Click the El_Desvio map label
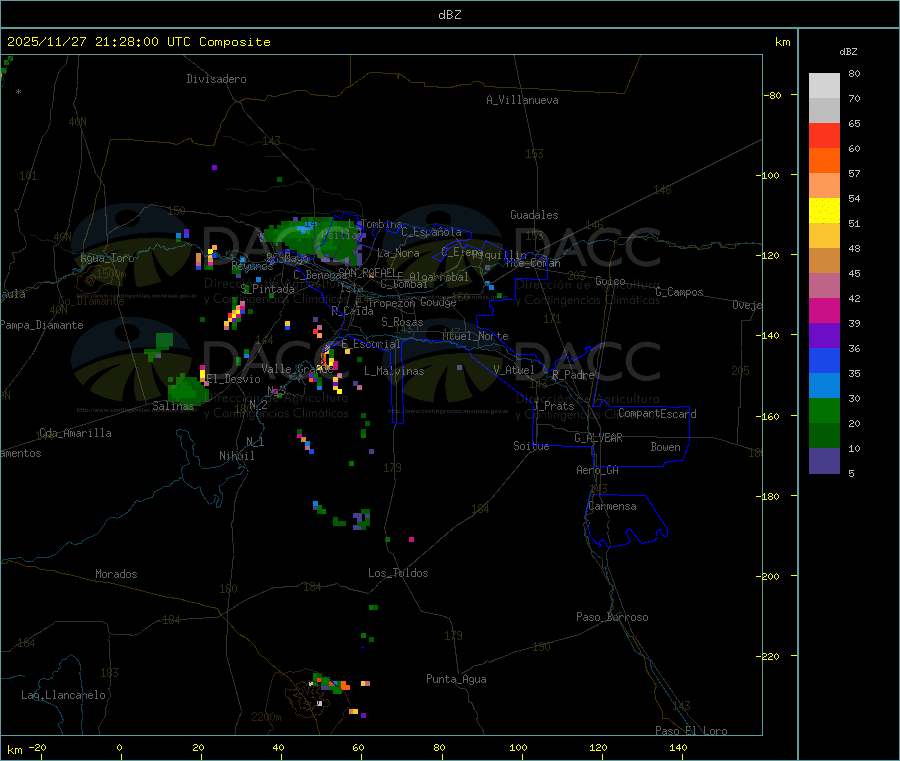 click(234, 379)
